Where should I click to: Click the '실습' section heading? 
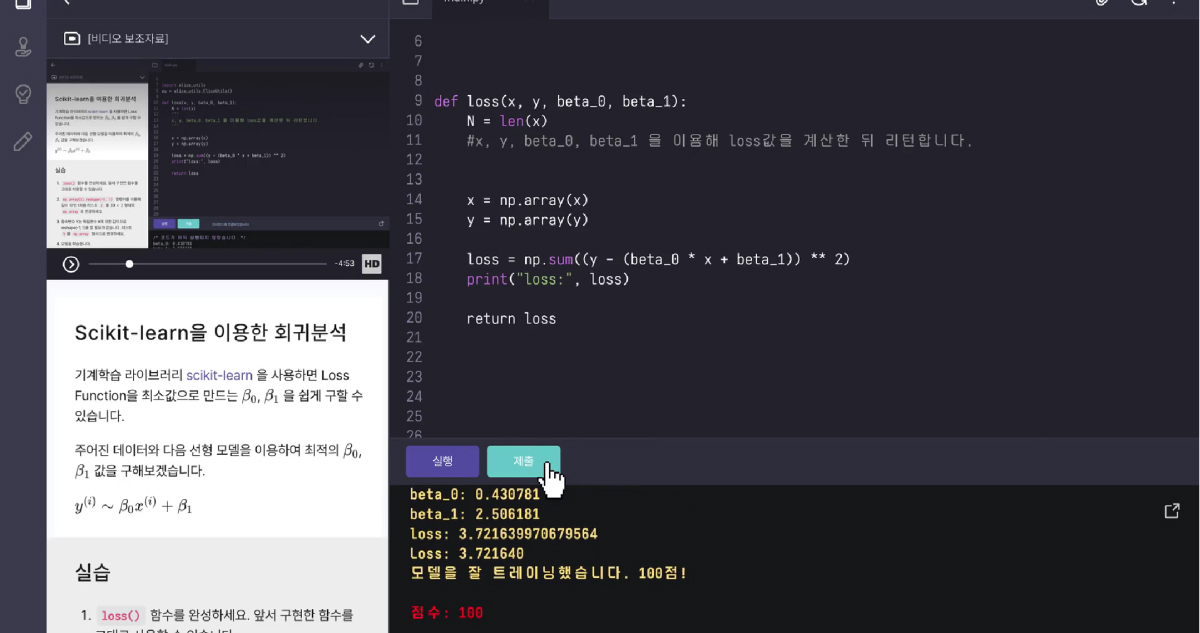pos(93,572)
